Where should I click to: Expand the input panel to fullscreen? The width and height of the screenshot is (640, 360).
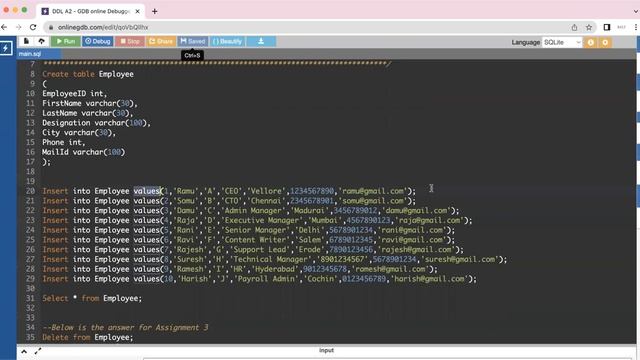[x=38, y=351]
